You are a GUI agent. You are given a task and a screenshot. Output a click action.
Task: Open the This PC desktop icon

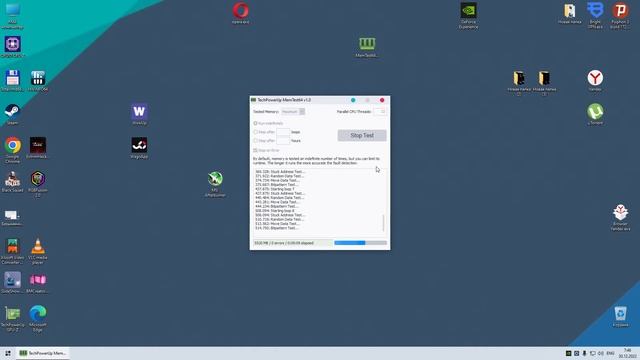coord(12,16)
